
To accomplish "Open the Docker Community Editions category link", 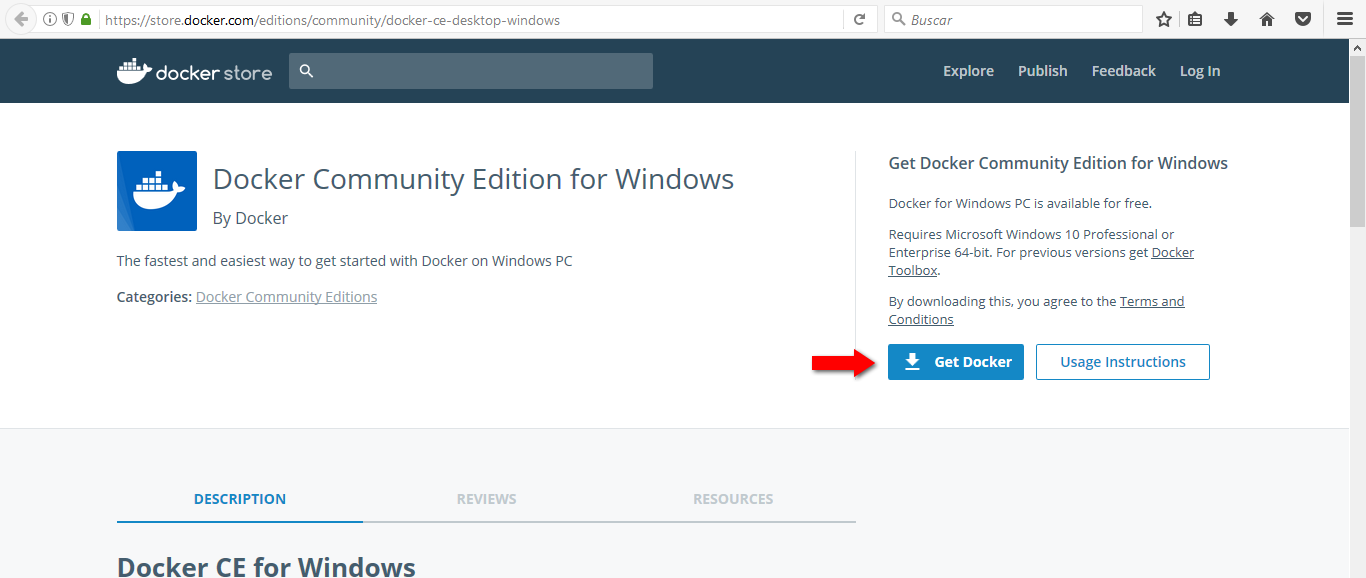I will 287,297.
